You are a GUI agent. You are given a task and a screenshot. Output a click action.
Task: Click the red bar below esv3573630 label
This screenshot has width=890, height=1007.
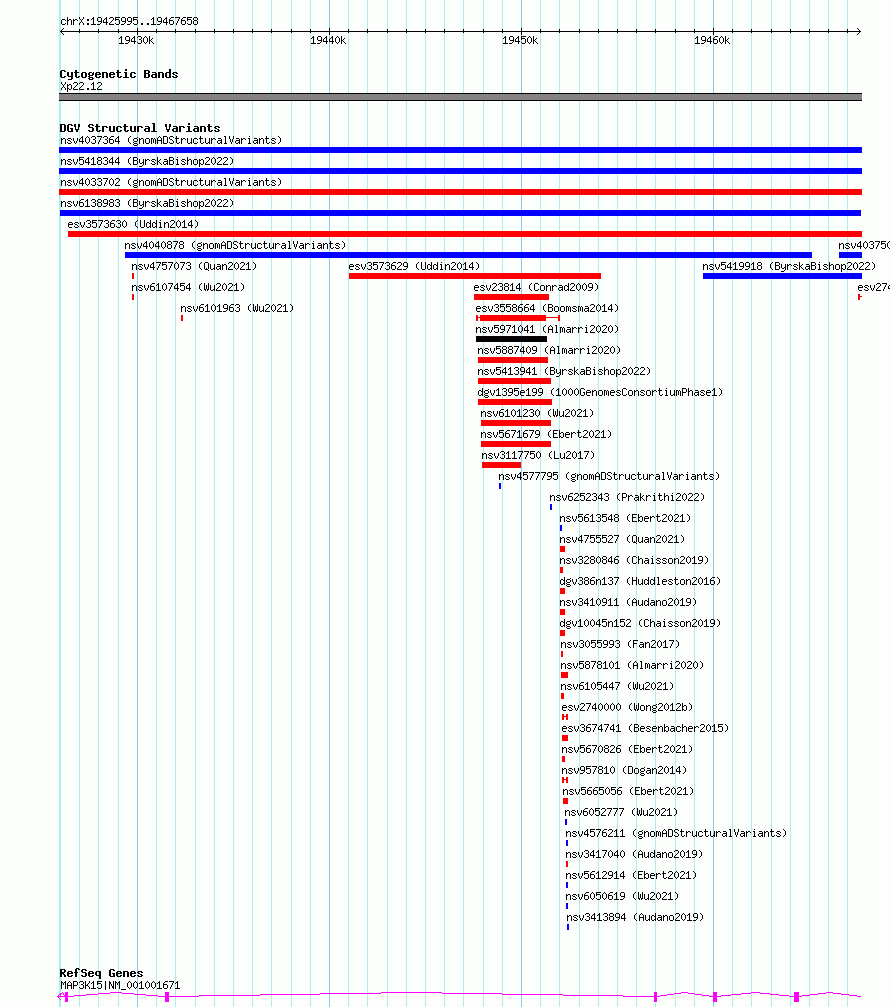[x=465, y=234]
